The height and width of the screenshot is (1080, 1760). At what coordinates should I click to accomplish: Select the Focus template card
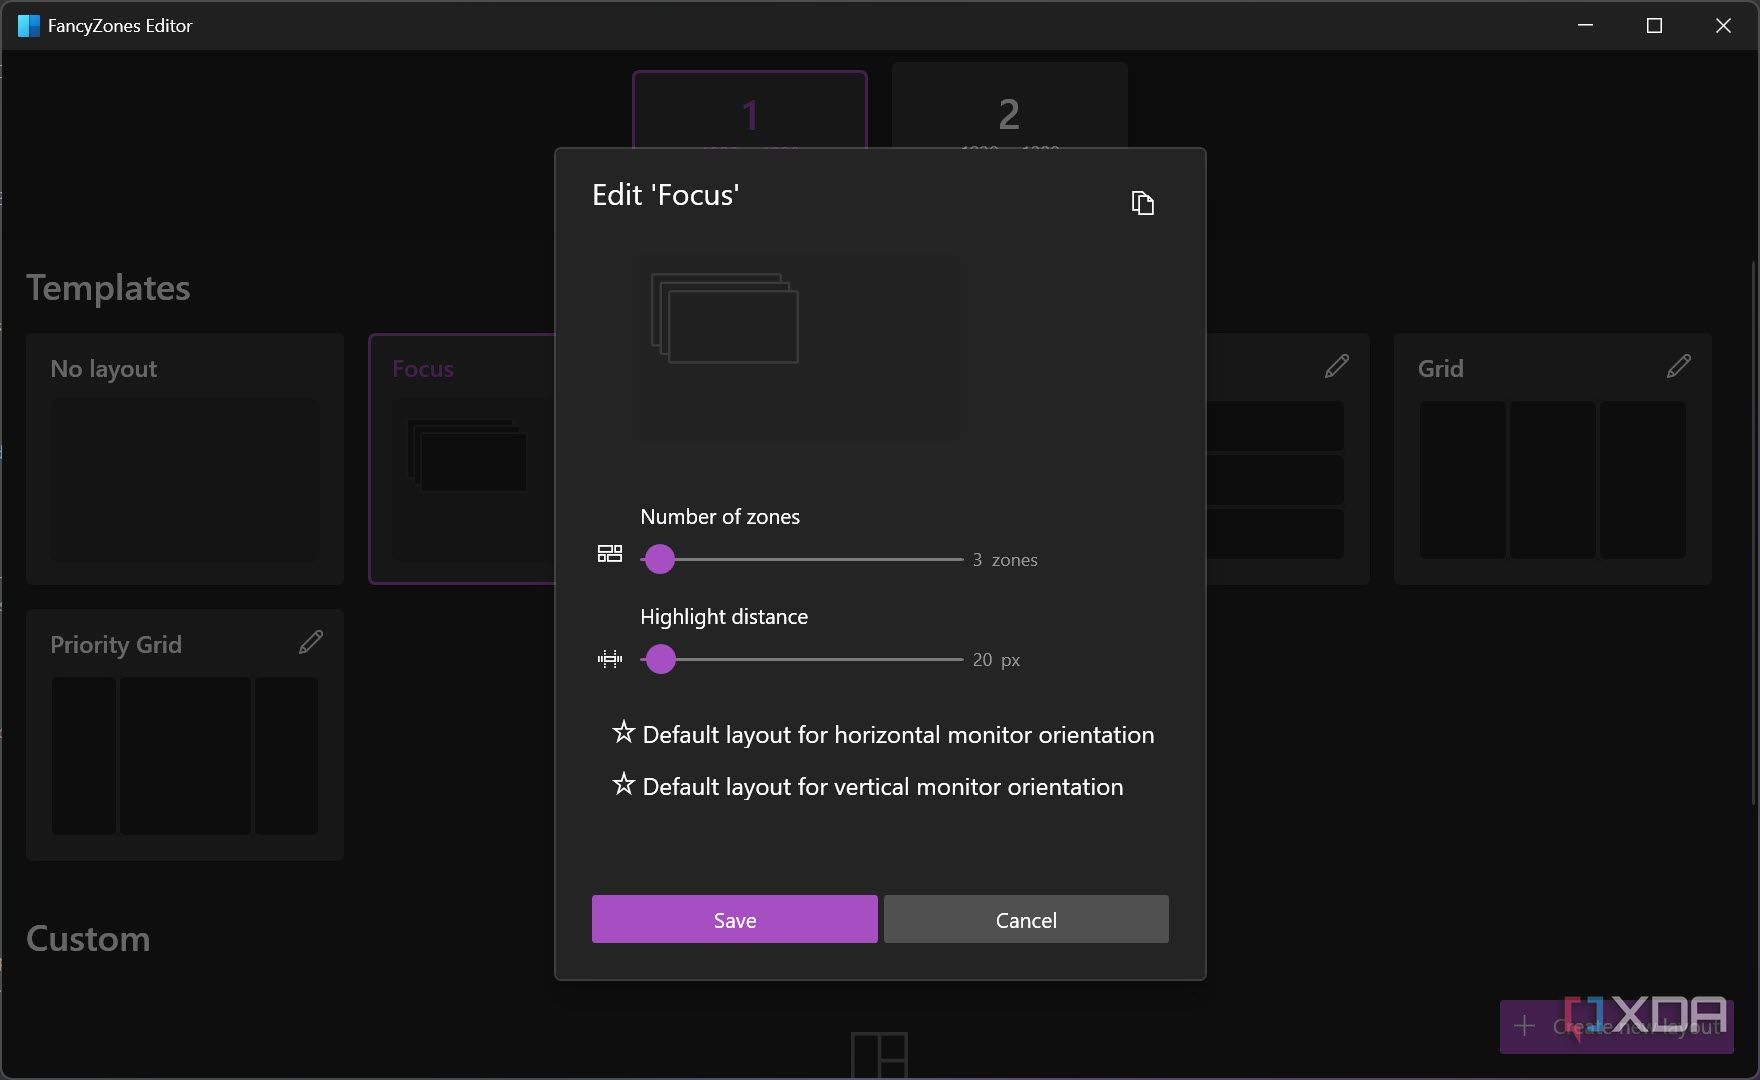(x=462, y=459)
